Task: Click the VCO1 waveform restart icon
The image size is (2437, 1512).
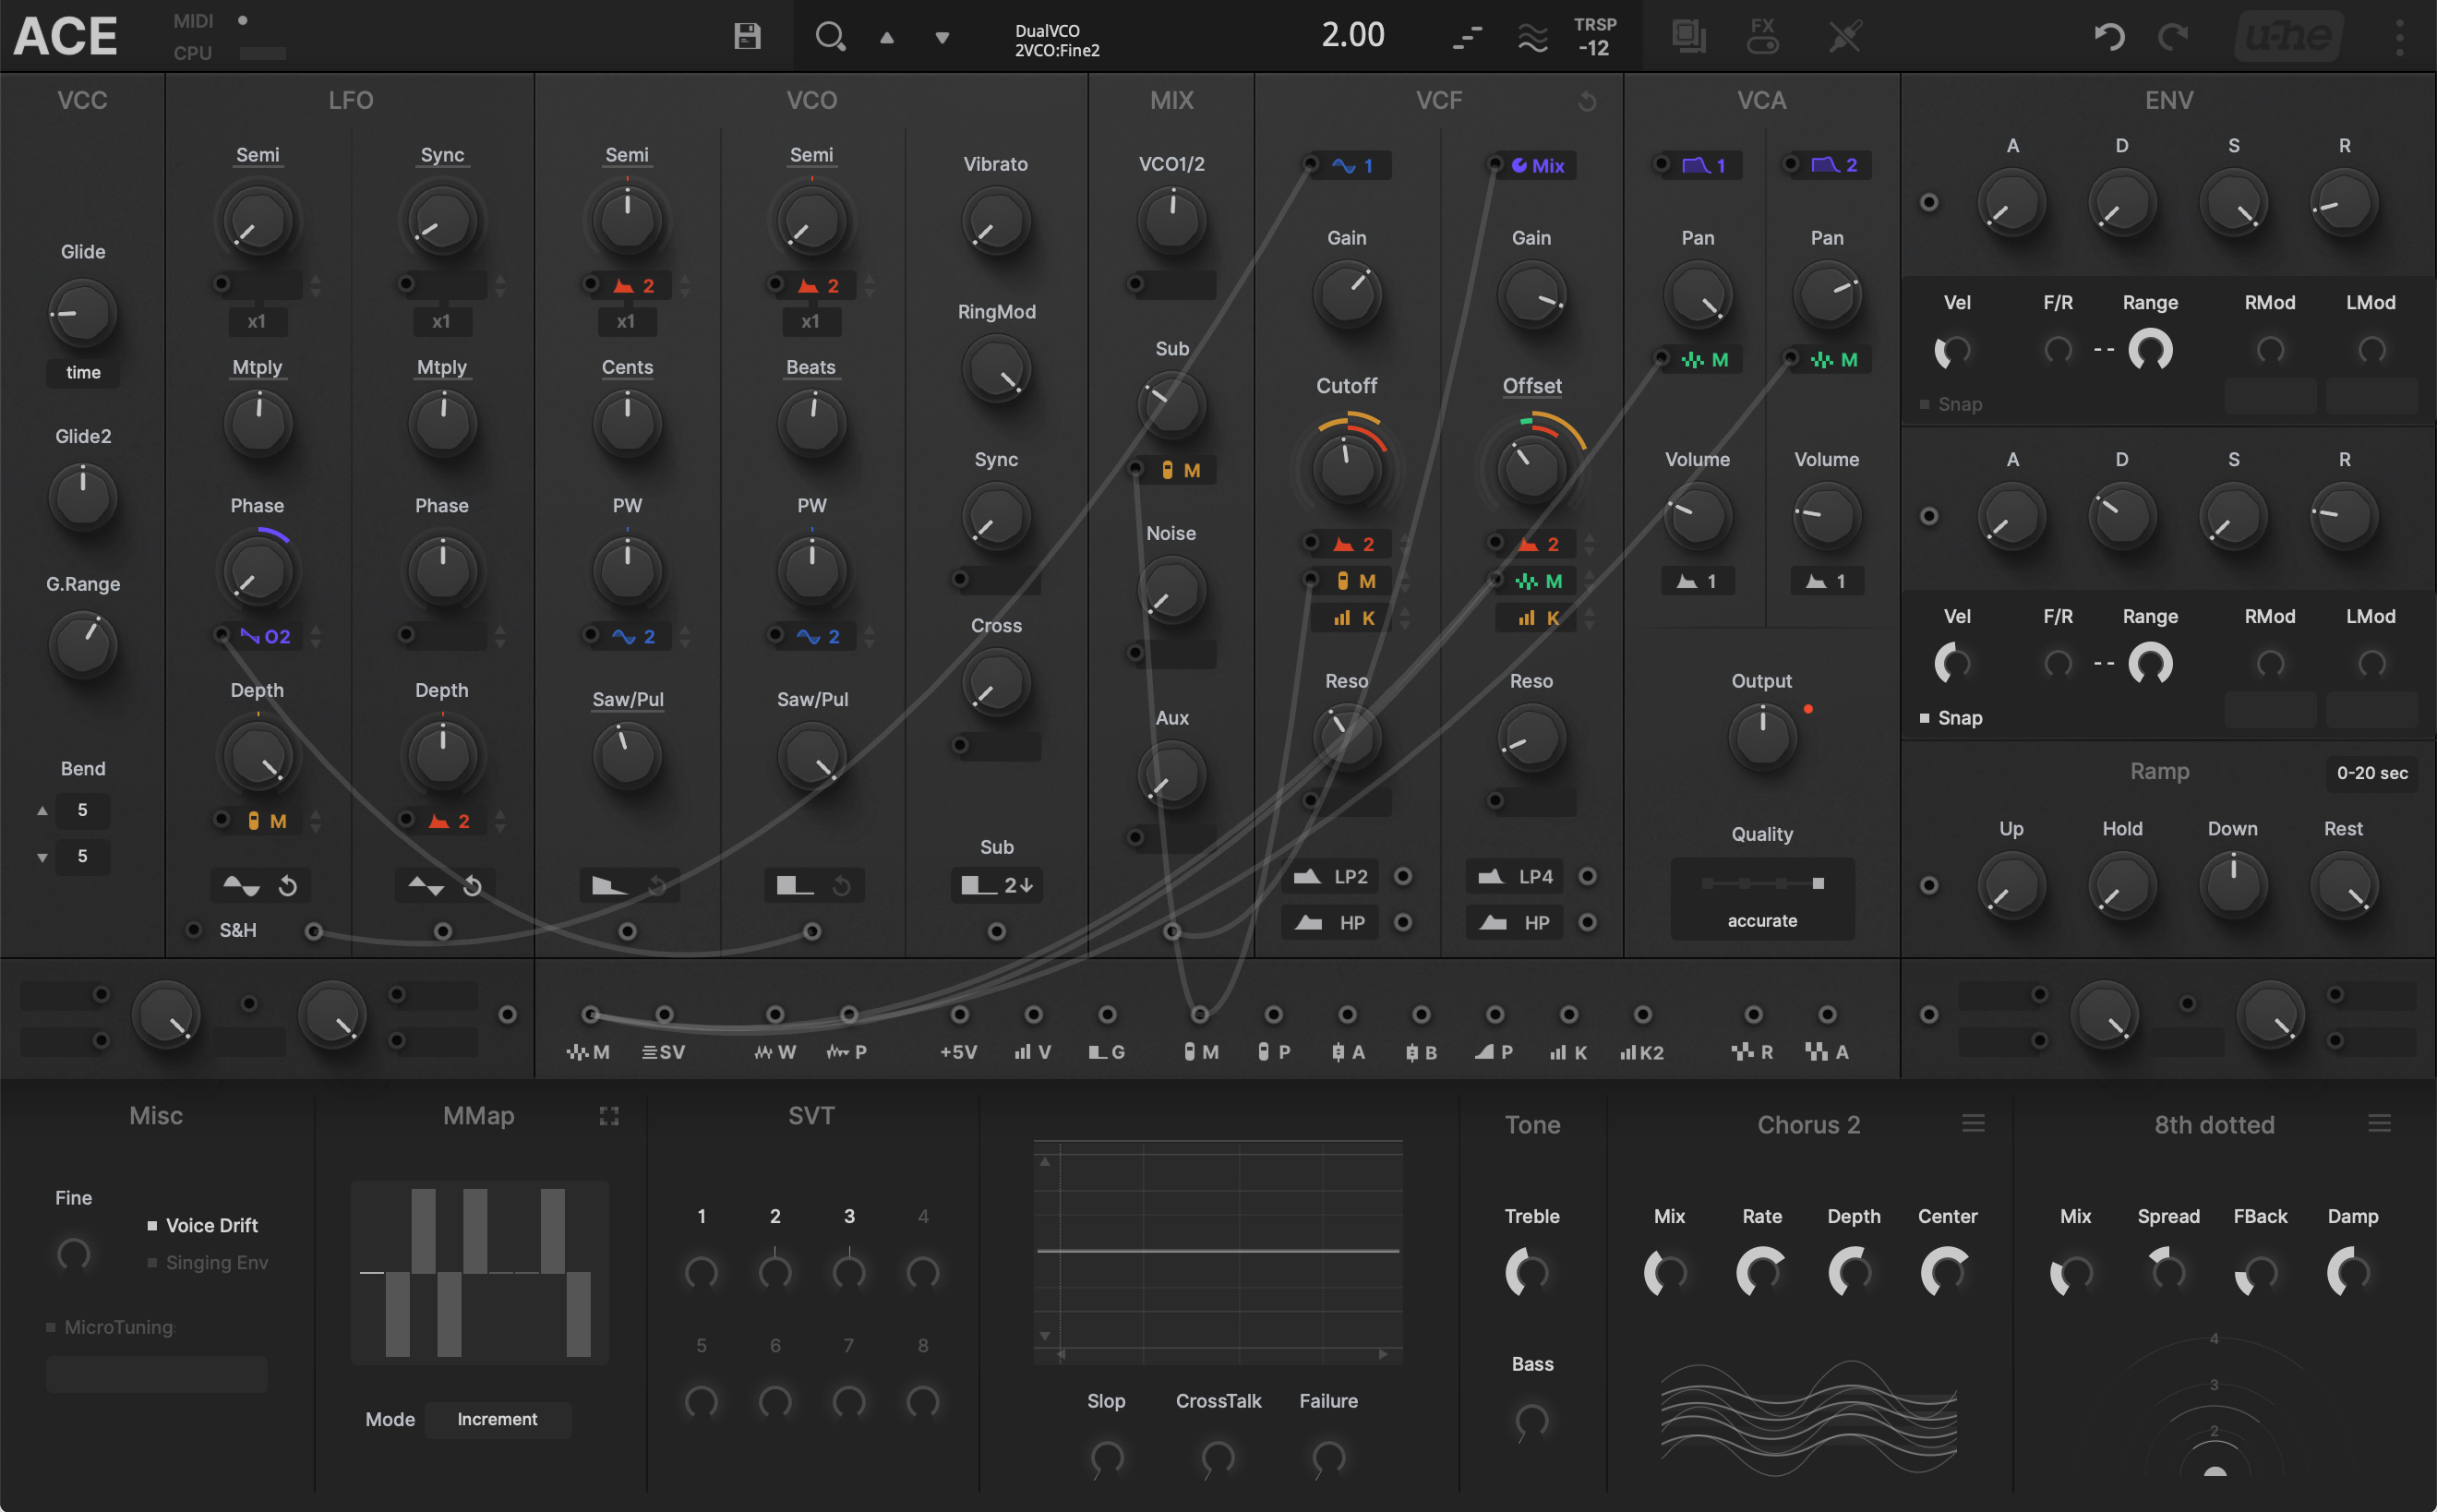Action: point(657,886)
